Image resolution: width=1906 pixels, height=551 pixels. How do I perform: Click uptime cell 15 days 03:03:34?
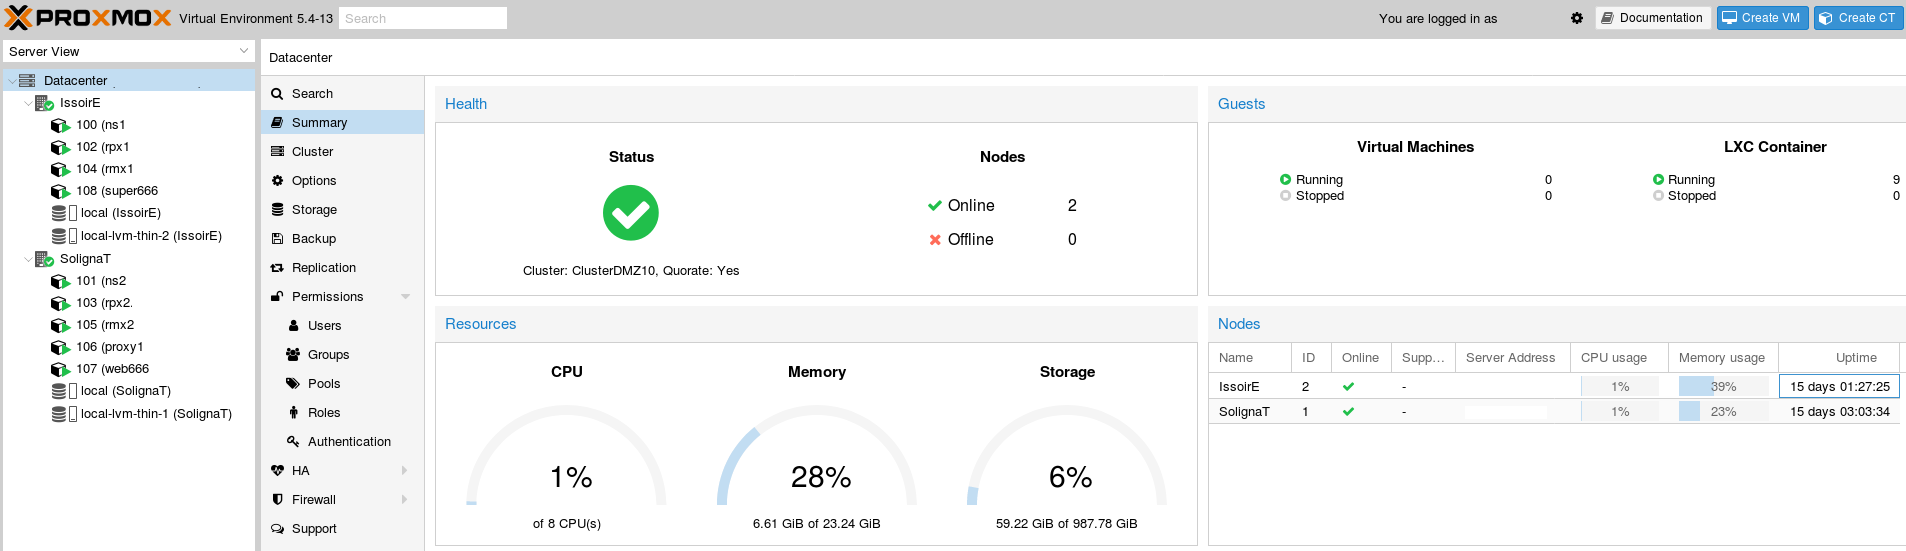click(1839, 411)
